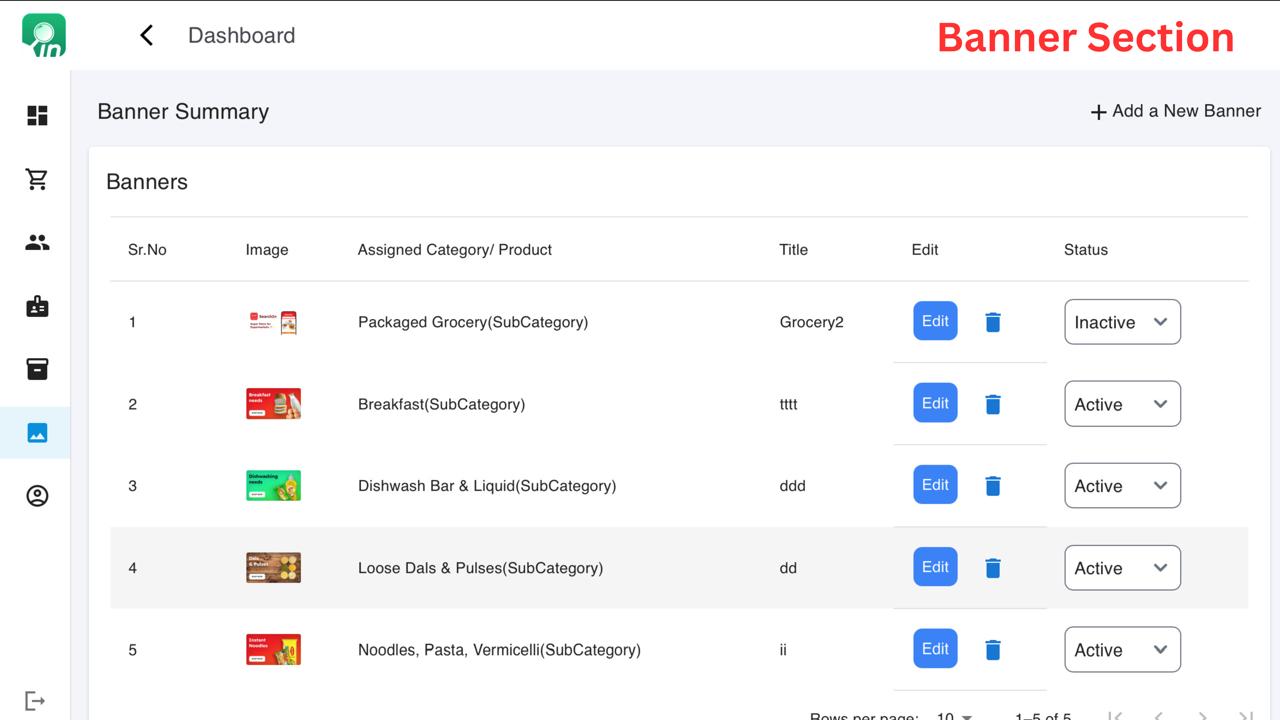Click the Breakfast banner thumbnail image
The height and width of the screenshot is (720, 1280).
pos(273,404)
